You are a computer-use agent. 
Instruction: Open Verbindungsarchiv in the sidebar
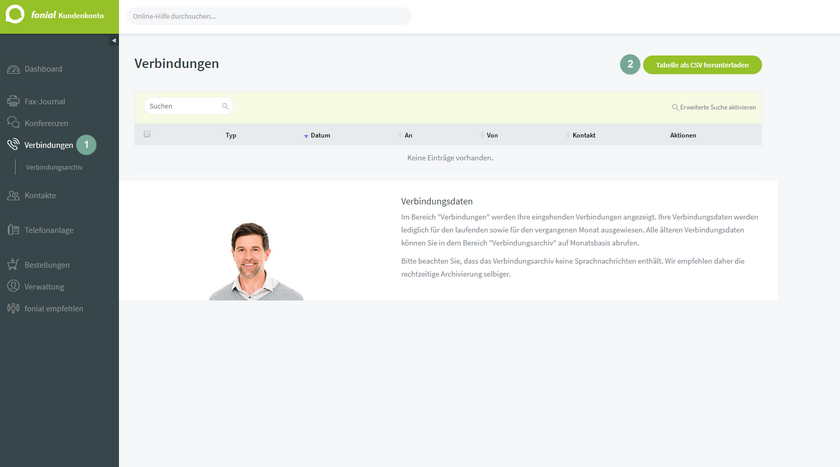[54, 167]
